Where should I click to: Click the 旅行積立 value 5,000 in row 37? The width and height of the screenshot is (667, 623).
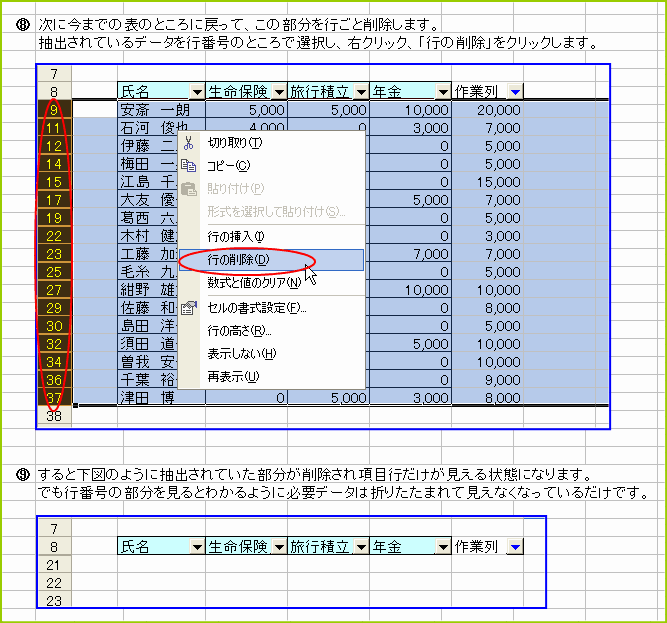click(x=328, y=398)
